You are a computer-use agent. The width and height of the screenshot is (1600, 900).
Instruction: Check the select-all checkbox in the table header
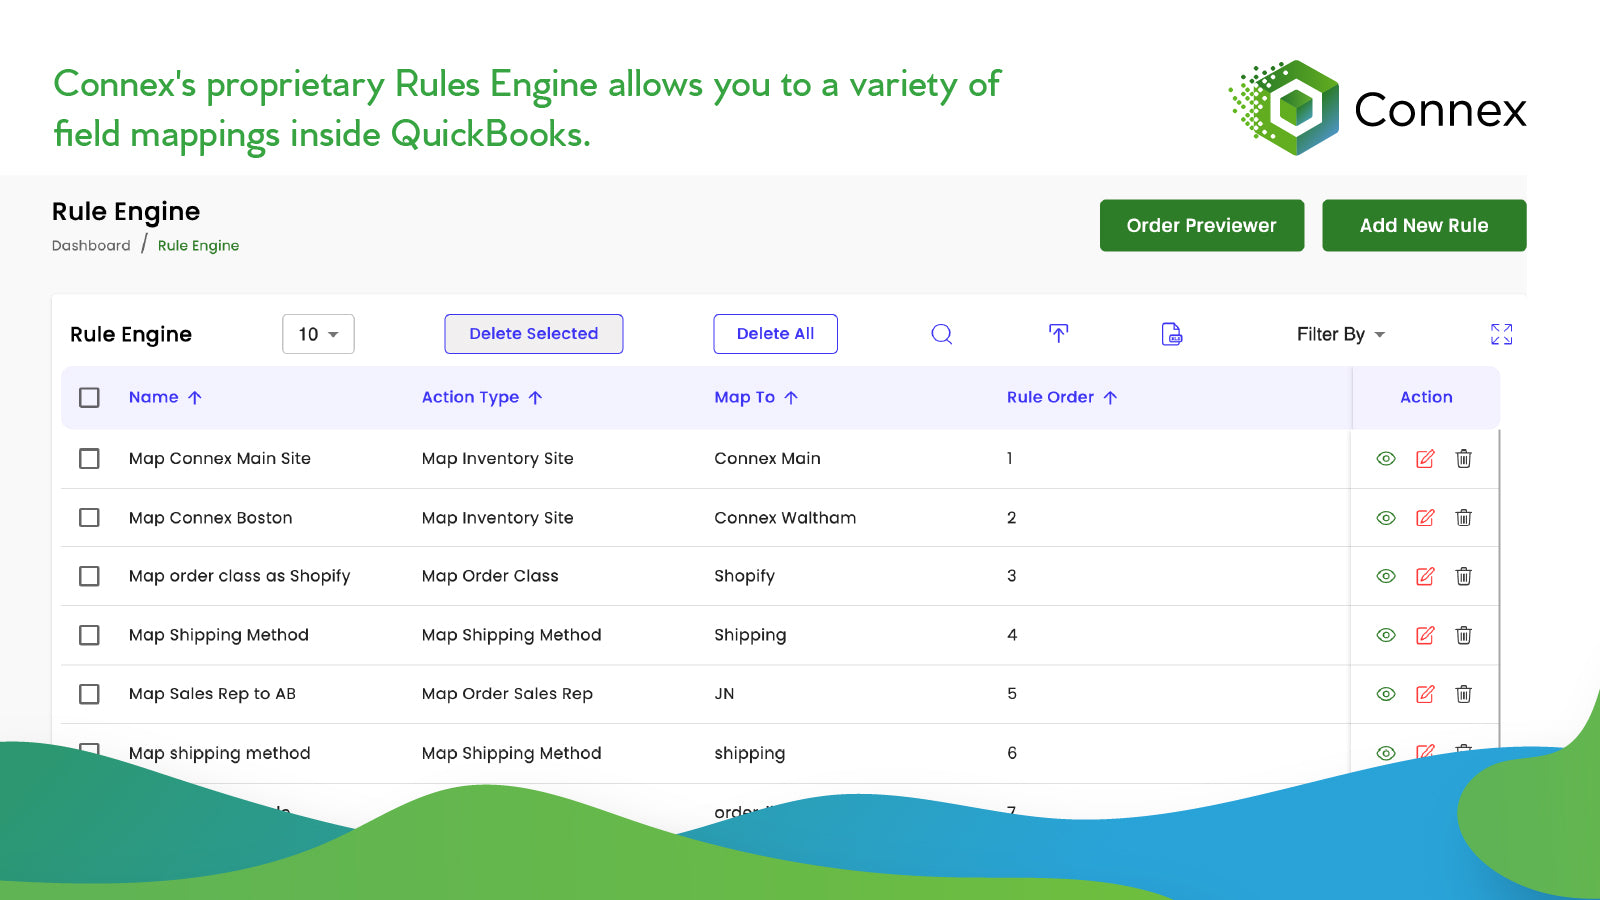click(x=89, y=397)
